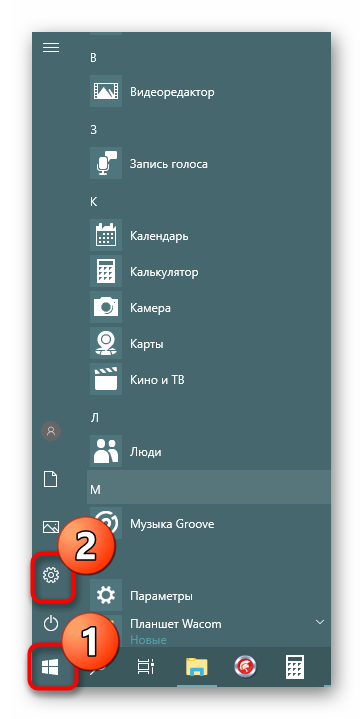363x719 pixels.
Task: Launch Кино и ТВ
Action: pyautogui.click(x=209, y=380)
